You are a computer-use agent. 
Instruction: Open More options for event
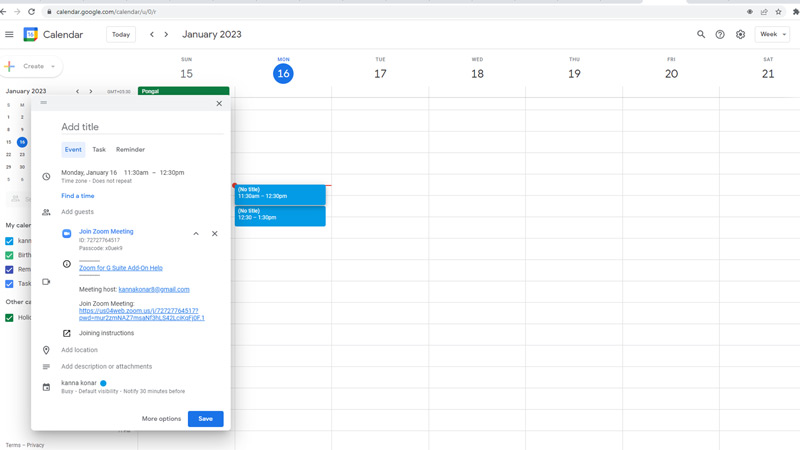(x=161, y=418)
